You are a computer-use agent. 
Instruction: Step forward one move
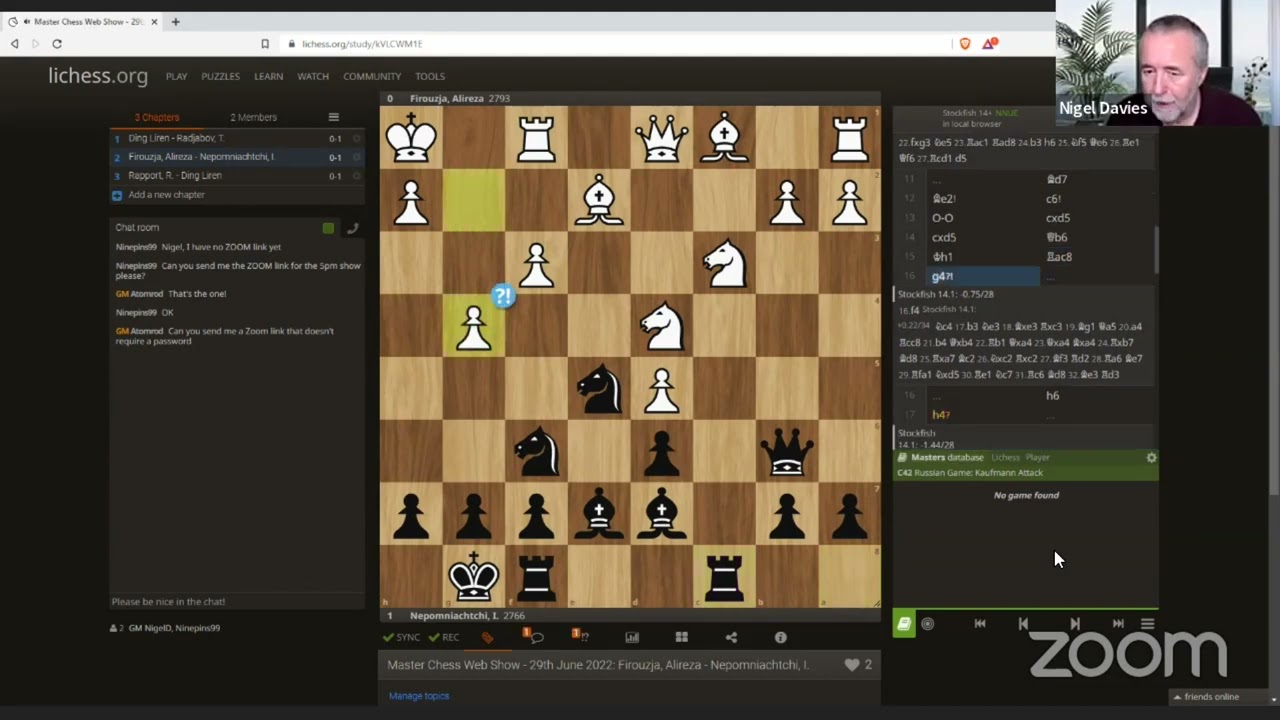click(x=1075, y=623)
